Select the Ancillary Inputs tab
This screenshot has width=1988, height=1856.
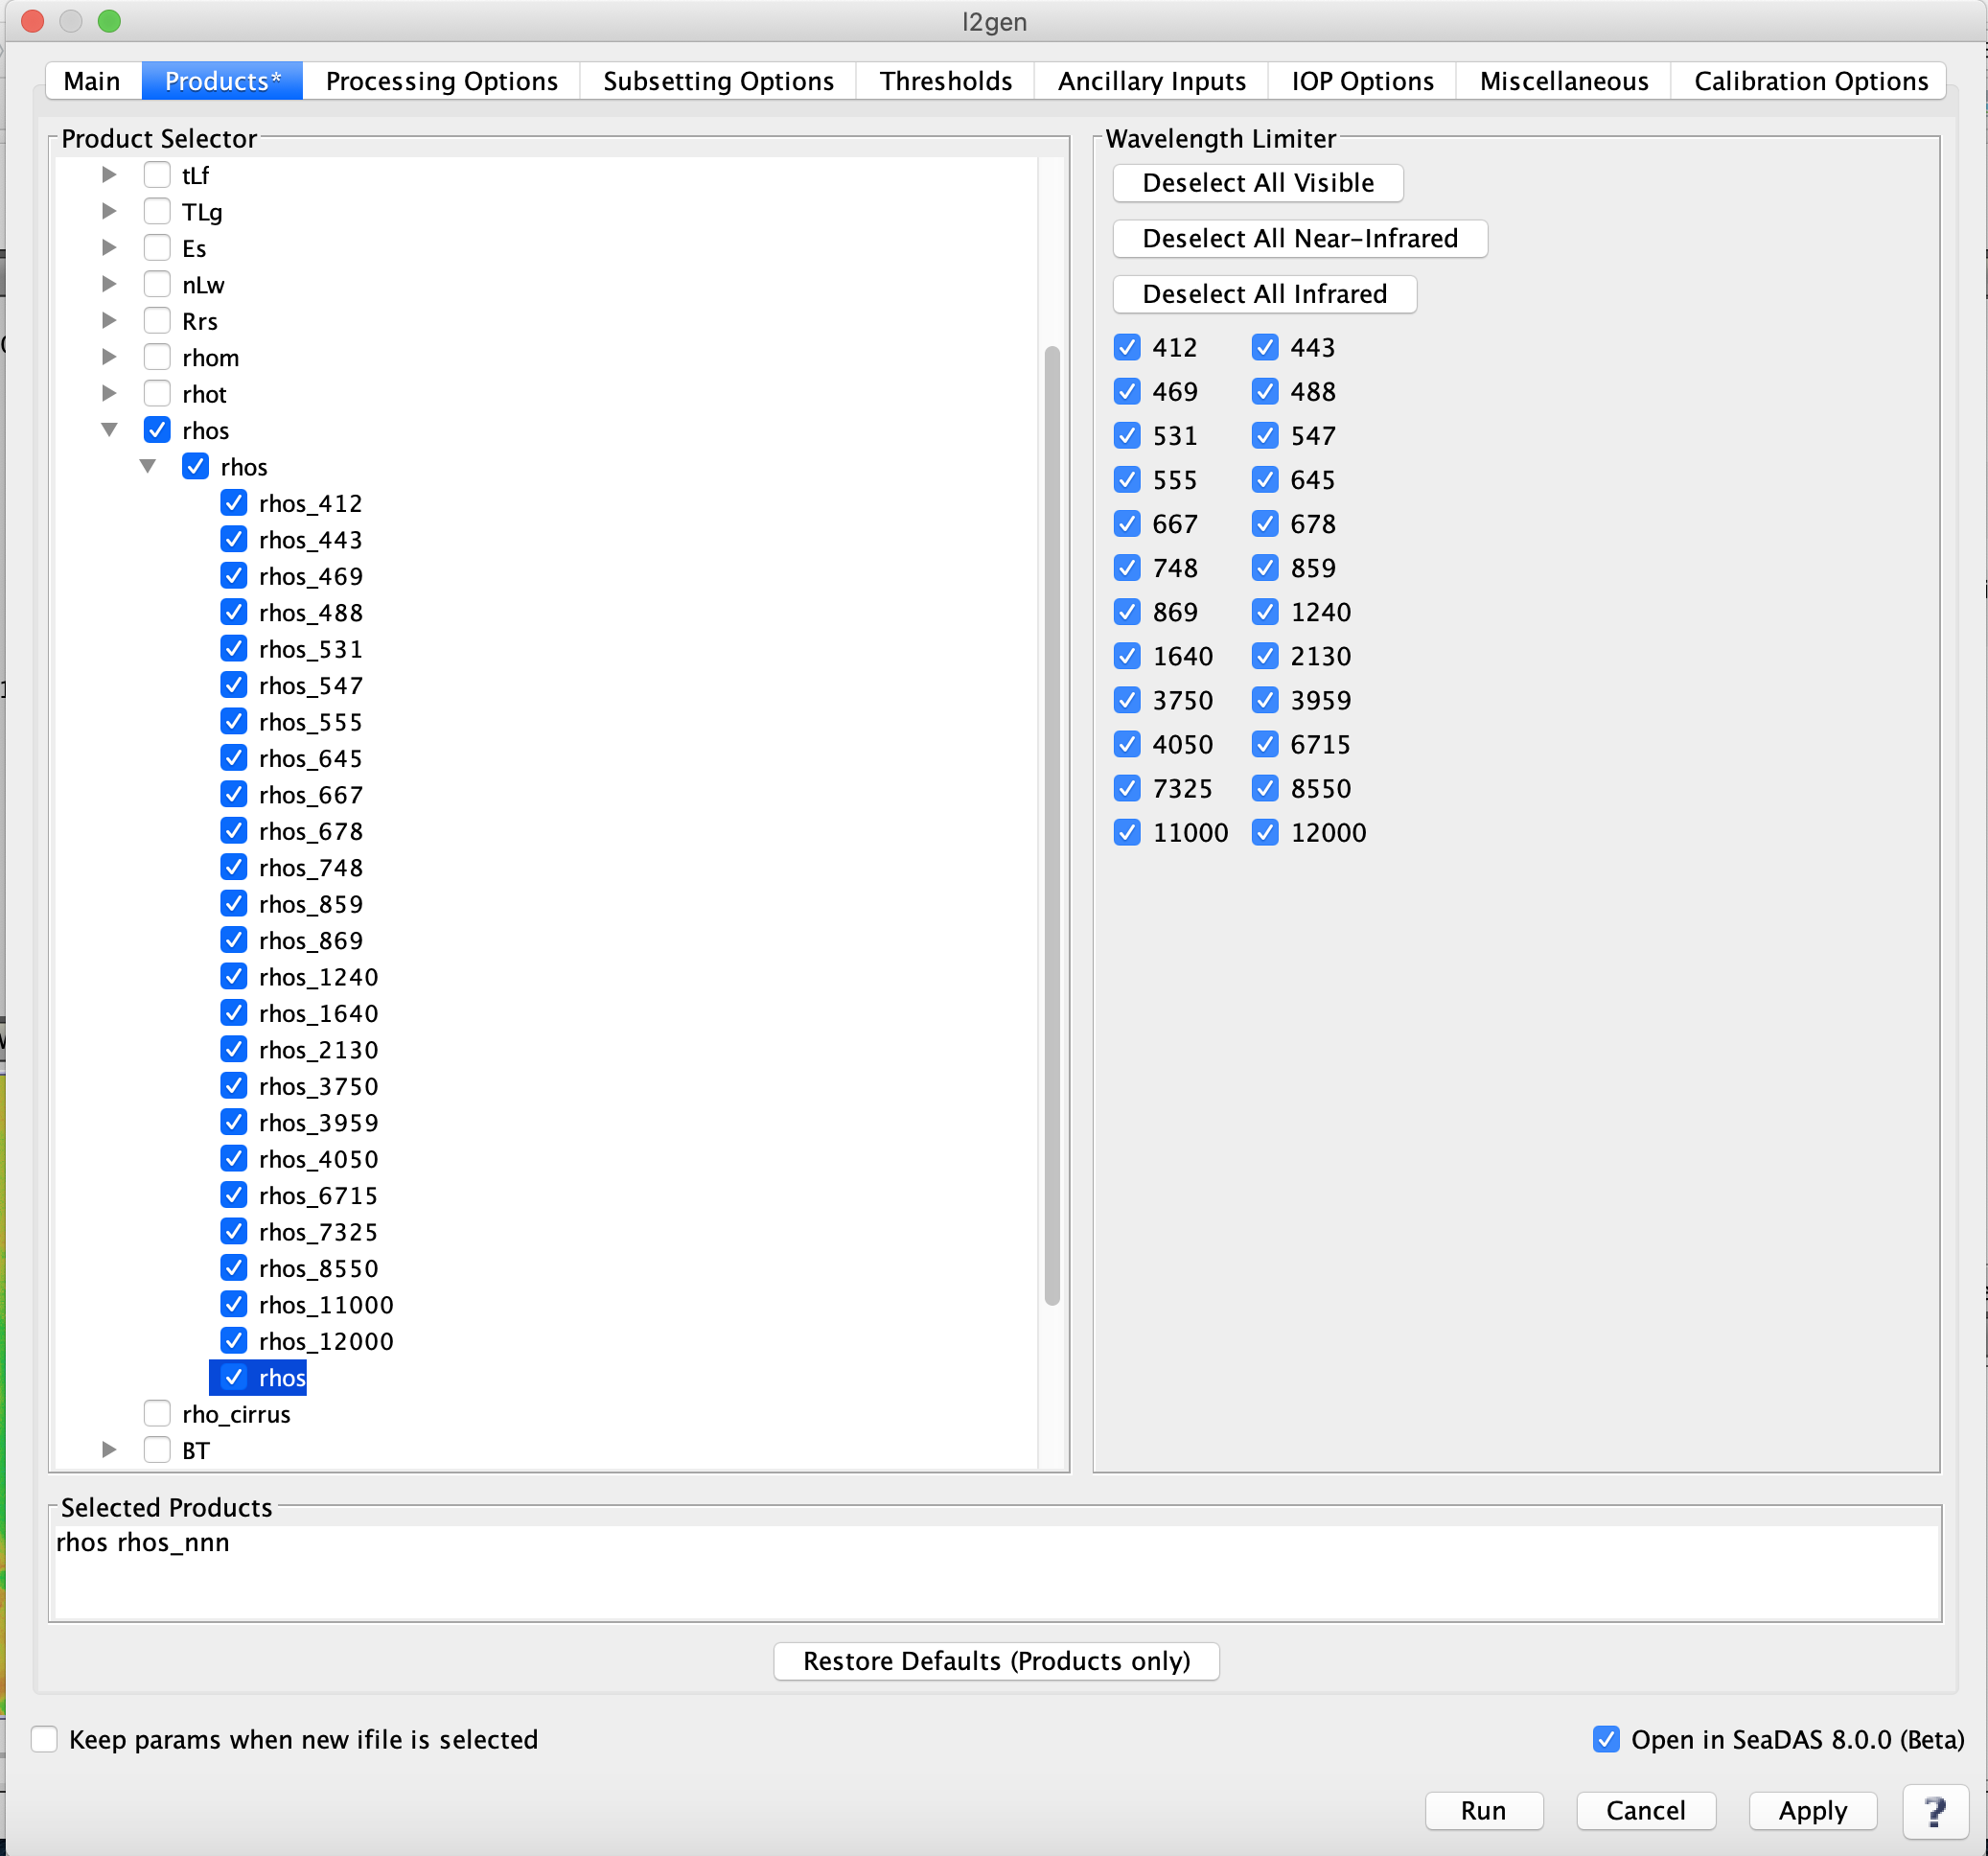pyautogui.click(x=1151, y=82)
